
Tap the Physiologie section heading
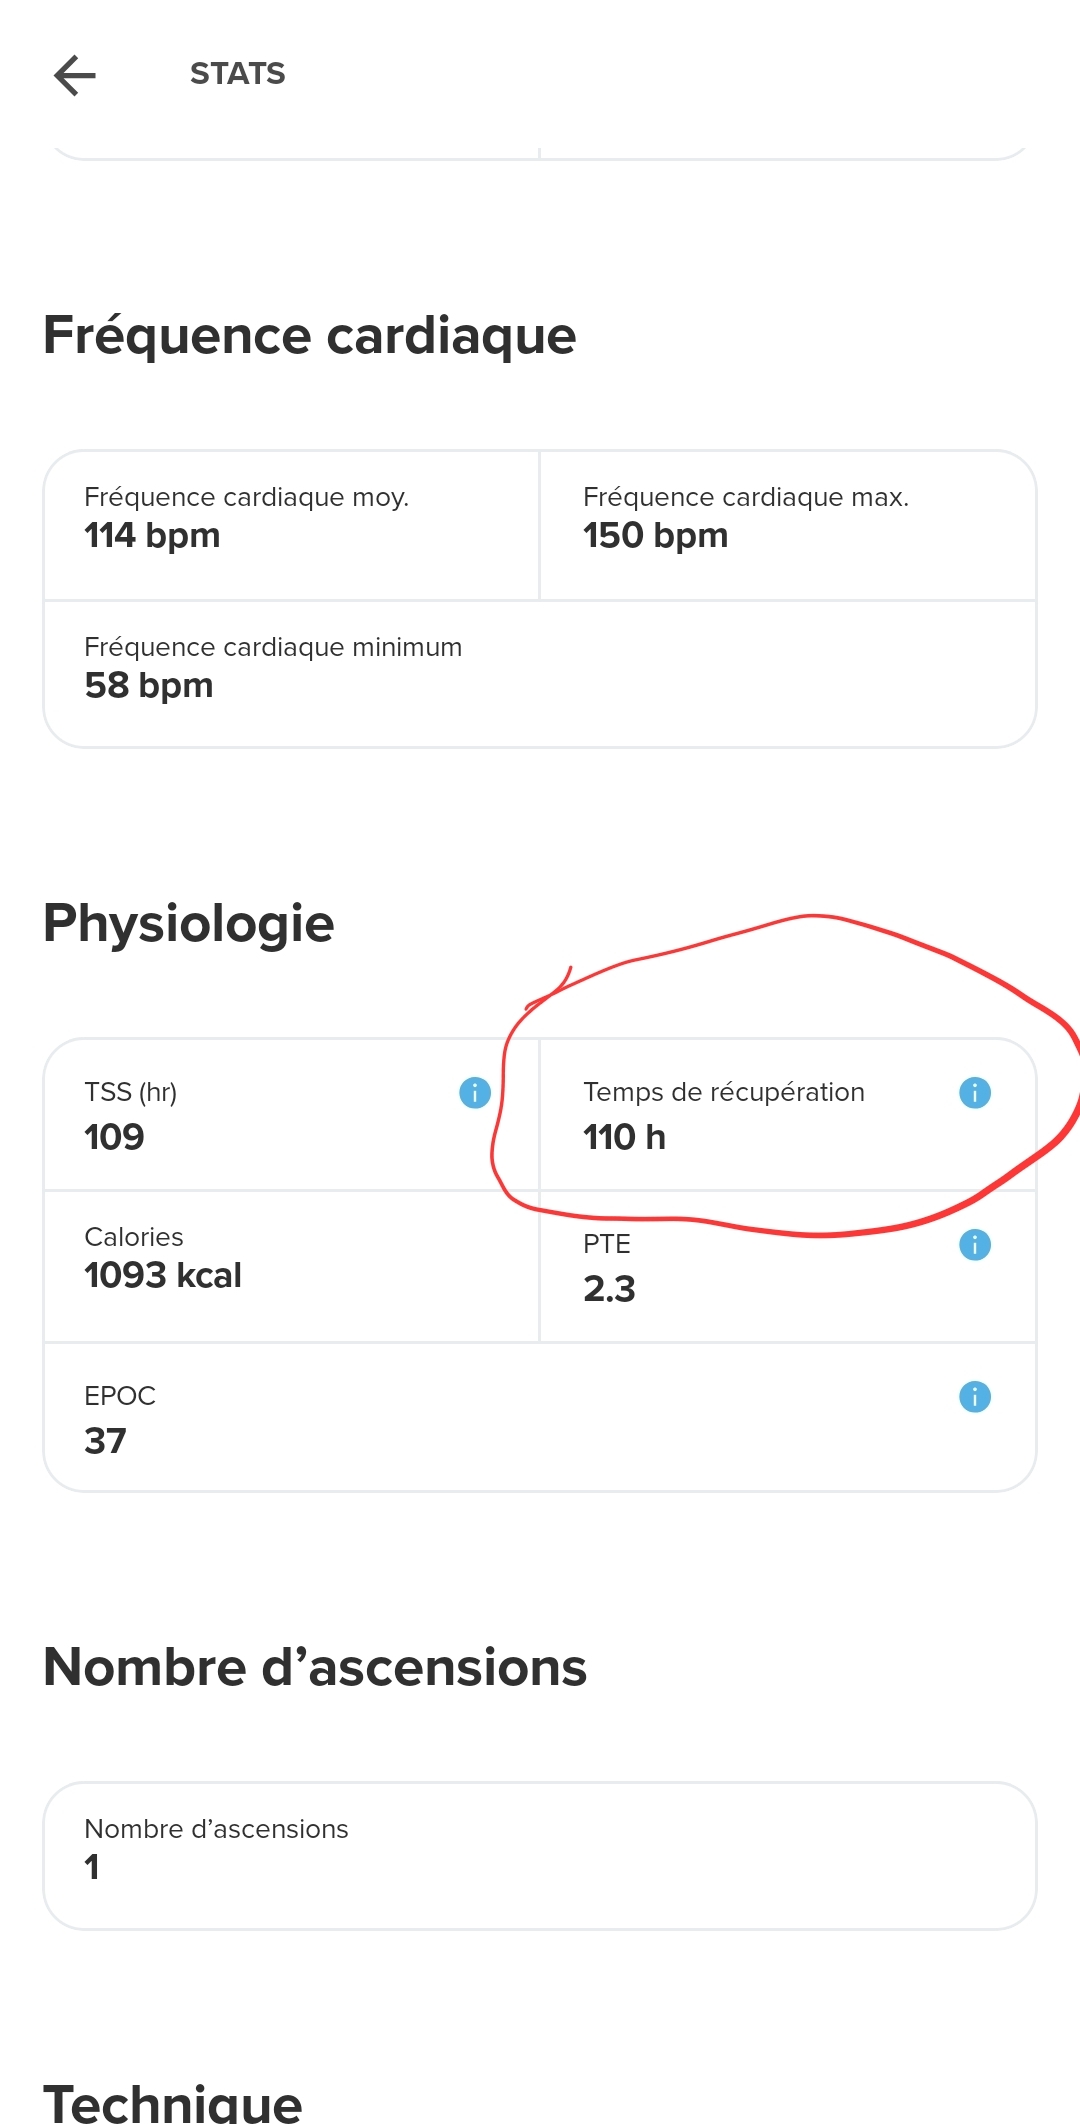point(189,923)
